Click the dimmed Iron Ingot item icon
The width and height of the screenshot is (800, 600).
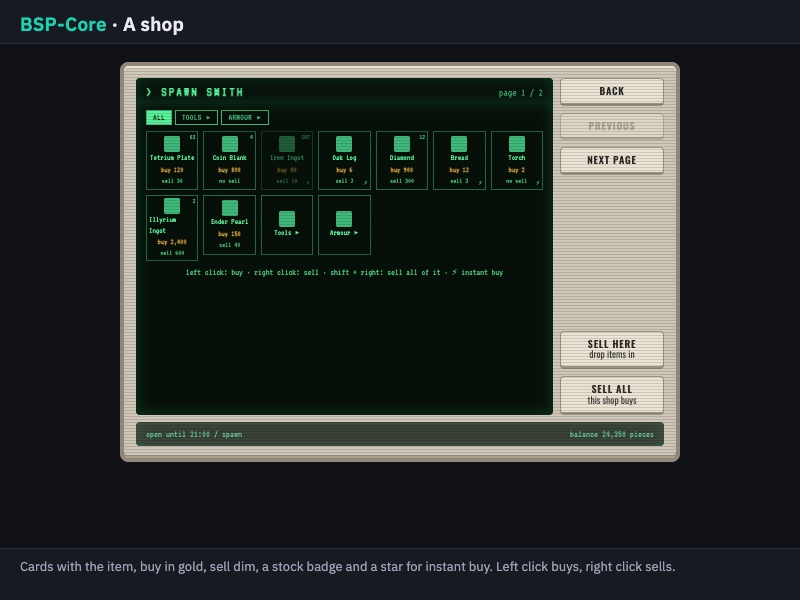tap(287, 144)
